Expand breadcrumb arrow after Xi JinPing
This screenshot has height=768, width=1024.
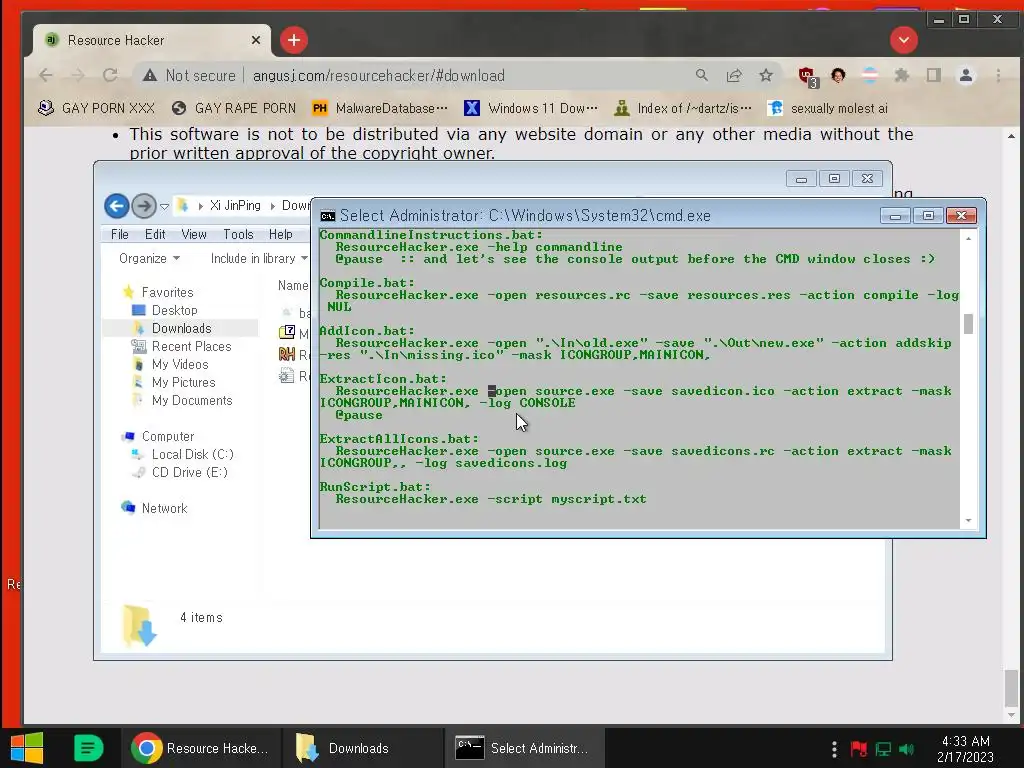272,206
